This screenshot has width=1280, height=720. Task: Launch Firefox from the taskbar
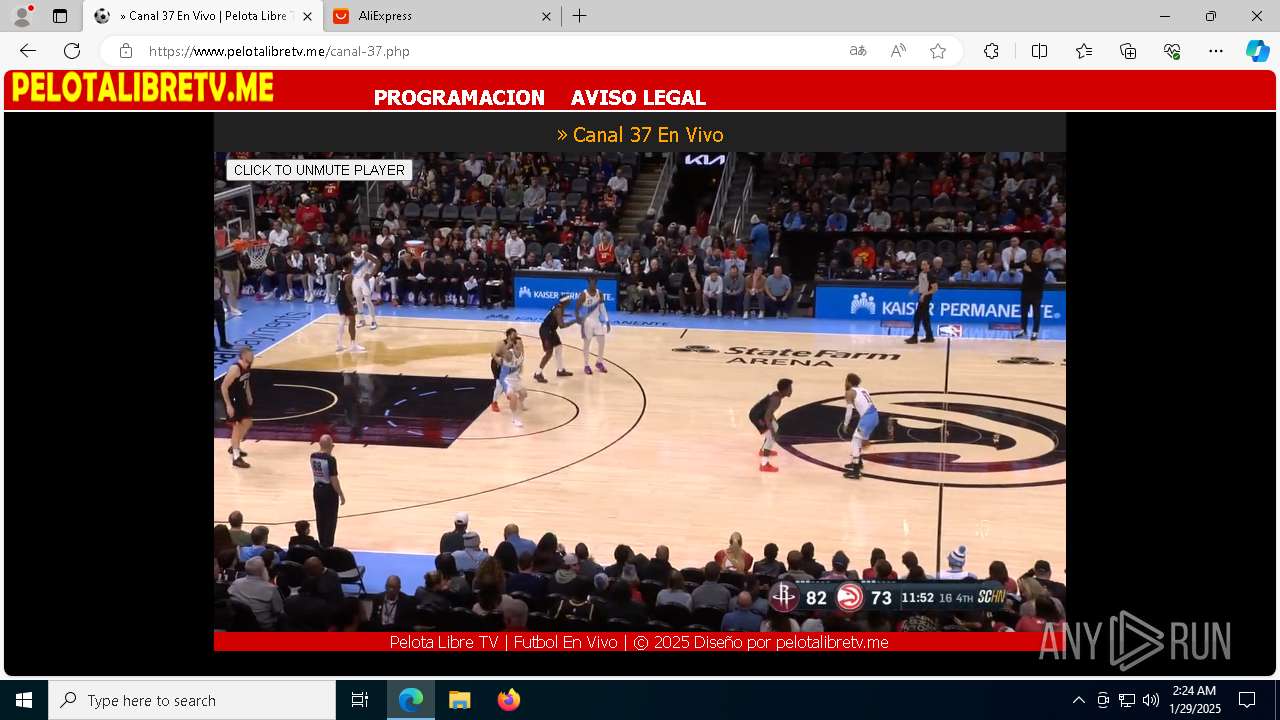click(x=508, y=700)
